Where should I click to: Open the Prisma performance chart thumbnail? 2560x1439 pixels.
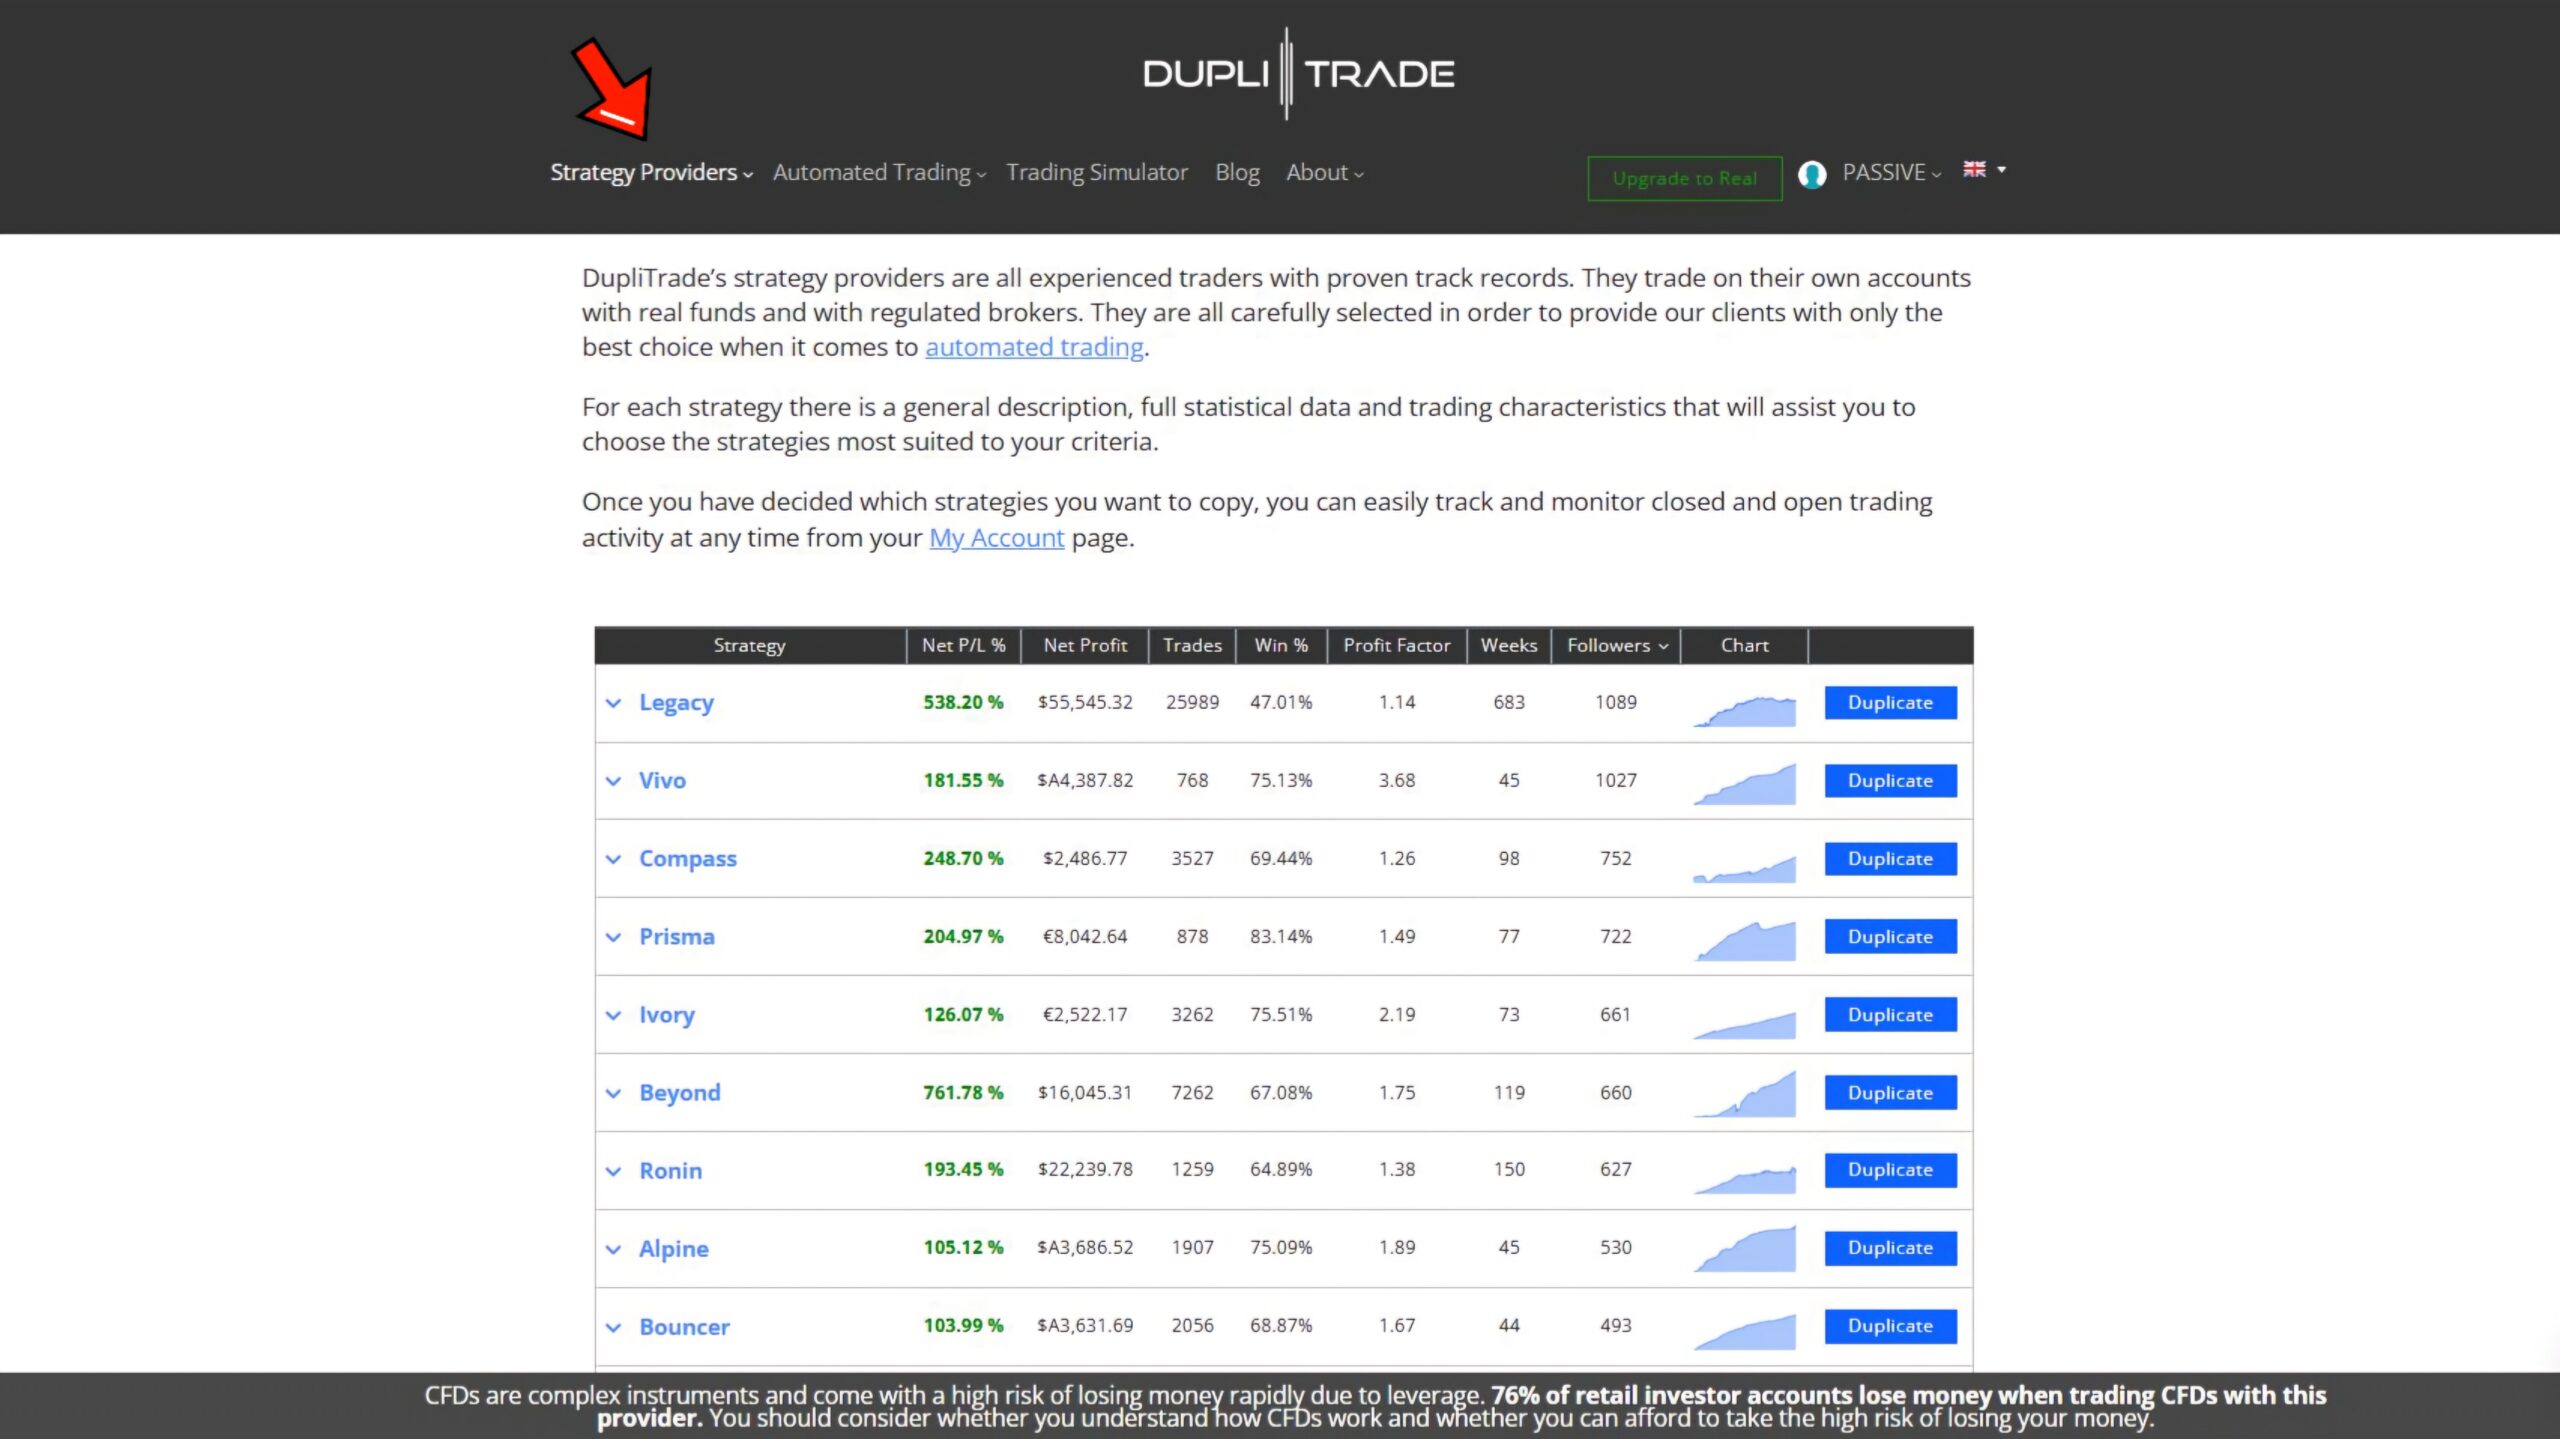[x=1744, y=940]
